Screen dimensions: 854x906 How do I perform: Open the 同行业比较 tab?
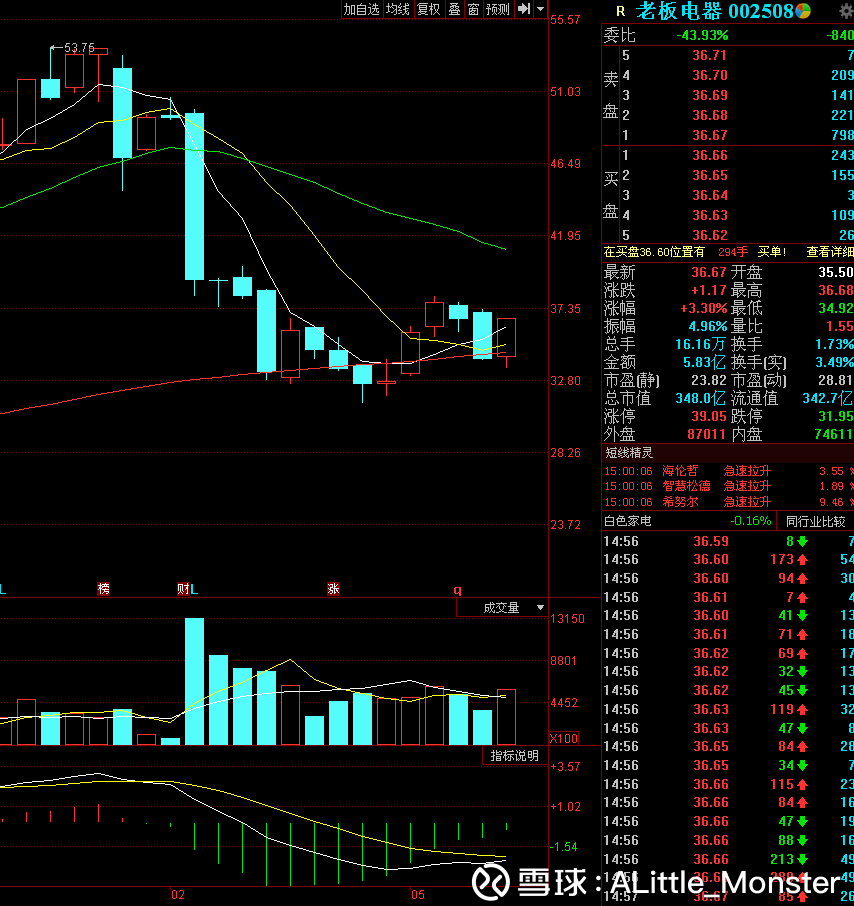click(x=815, y=522)
